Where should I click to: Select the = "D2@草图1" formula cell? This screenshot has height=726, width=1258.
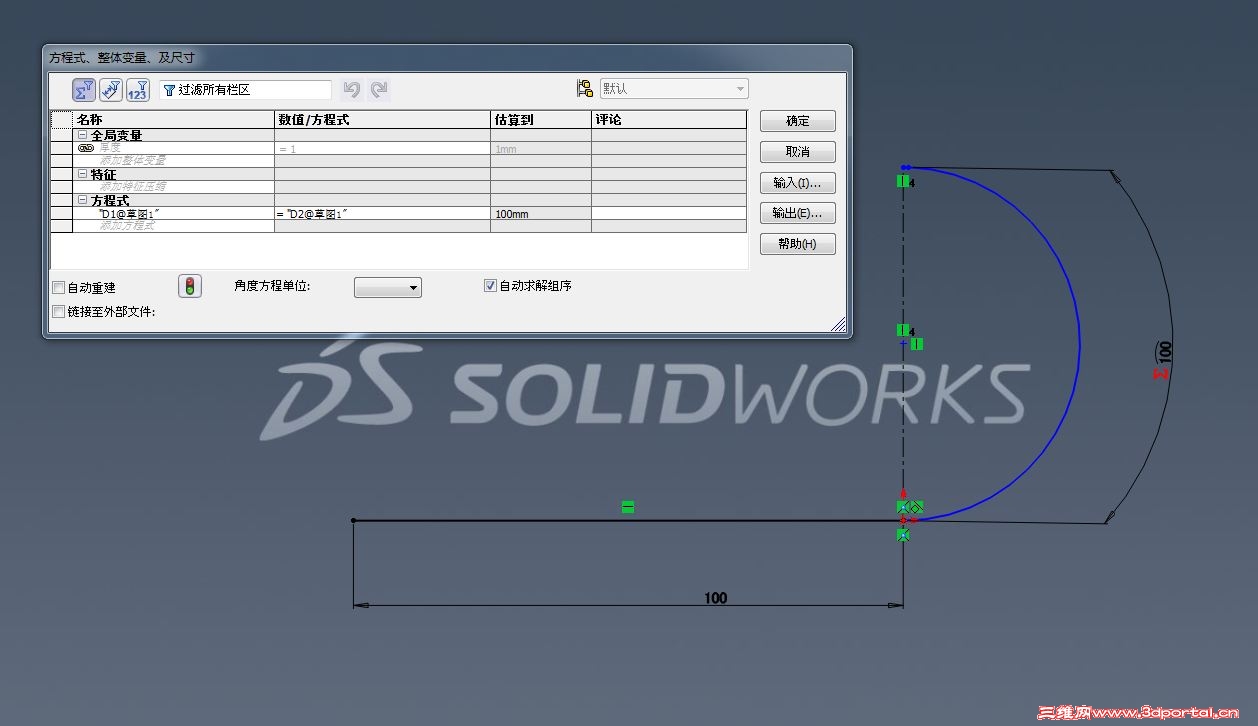coord(382,214)
